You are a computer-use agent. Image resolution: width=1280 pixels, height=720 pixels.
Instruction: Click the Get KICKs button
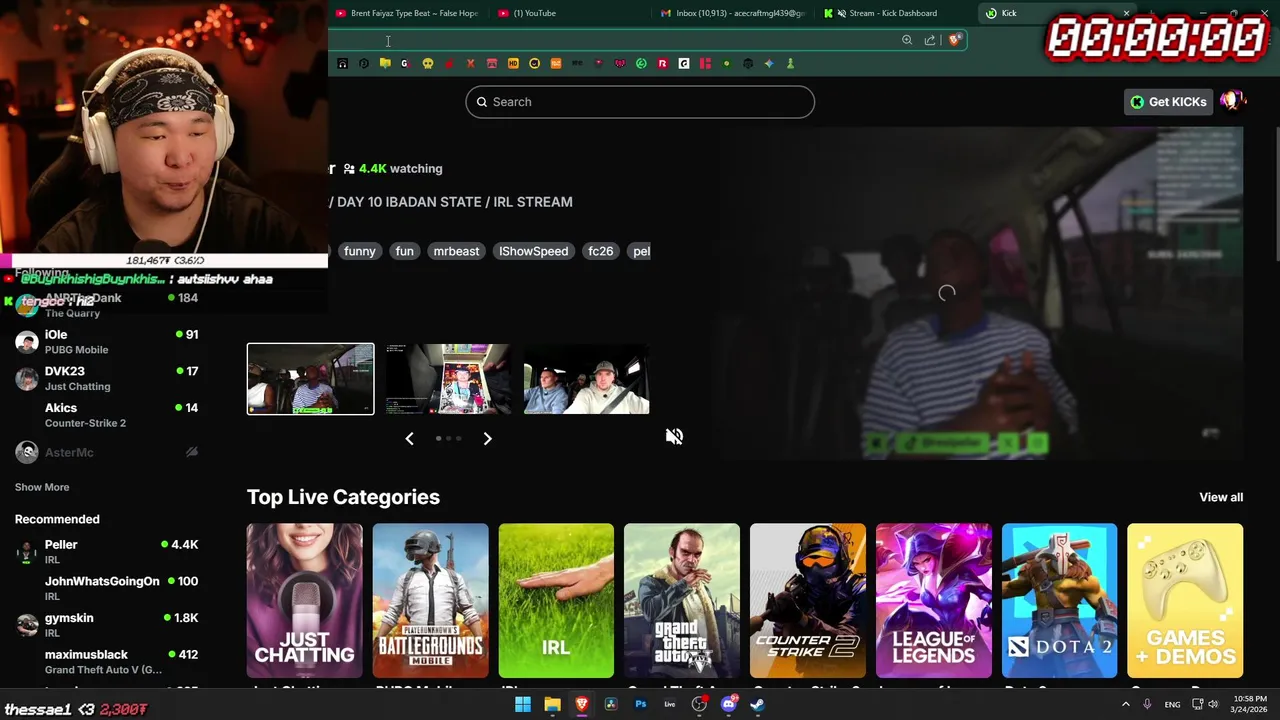[1168, 102]
